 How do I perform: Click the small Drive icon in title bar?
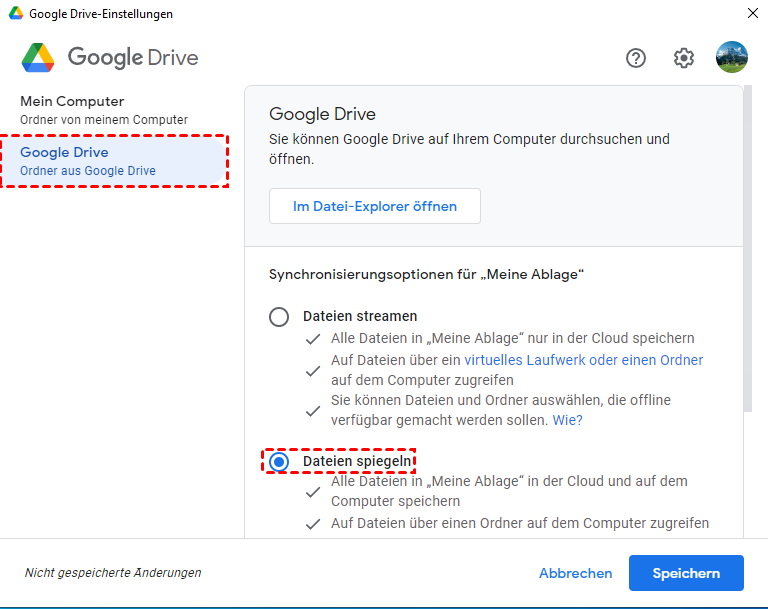point(14,14)
